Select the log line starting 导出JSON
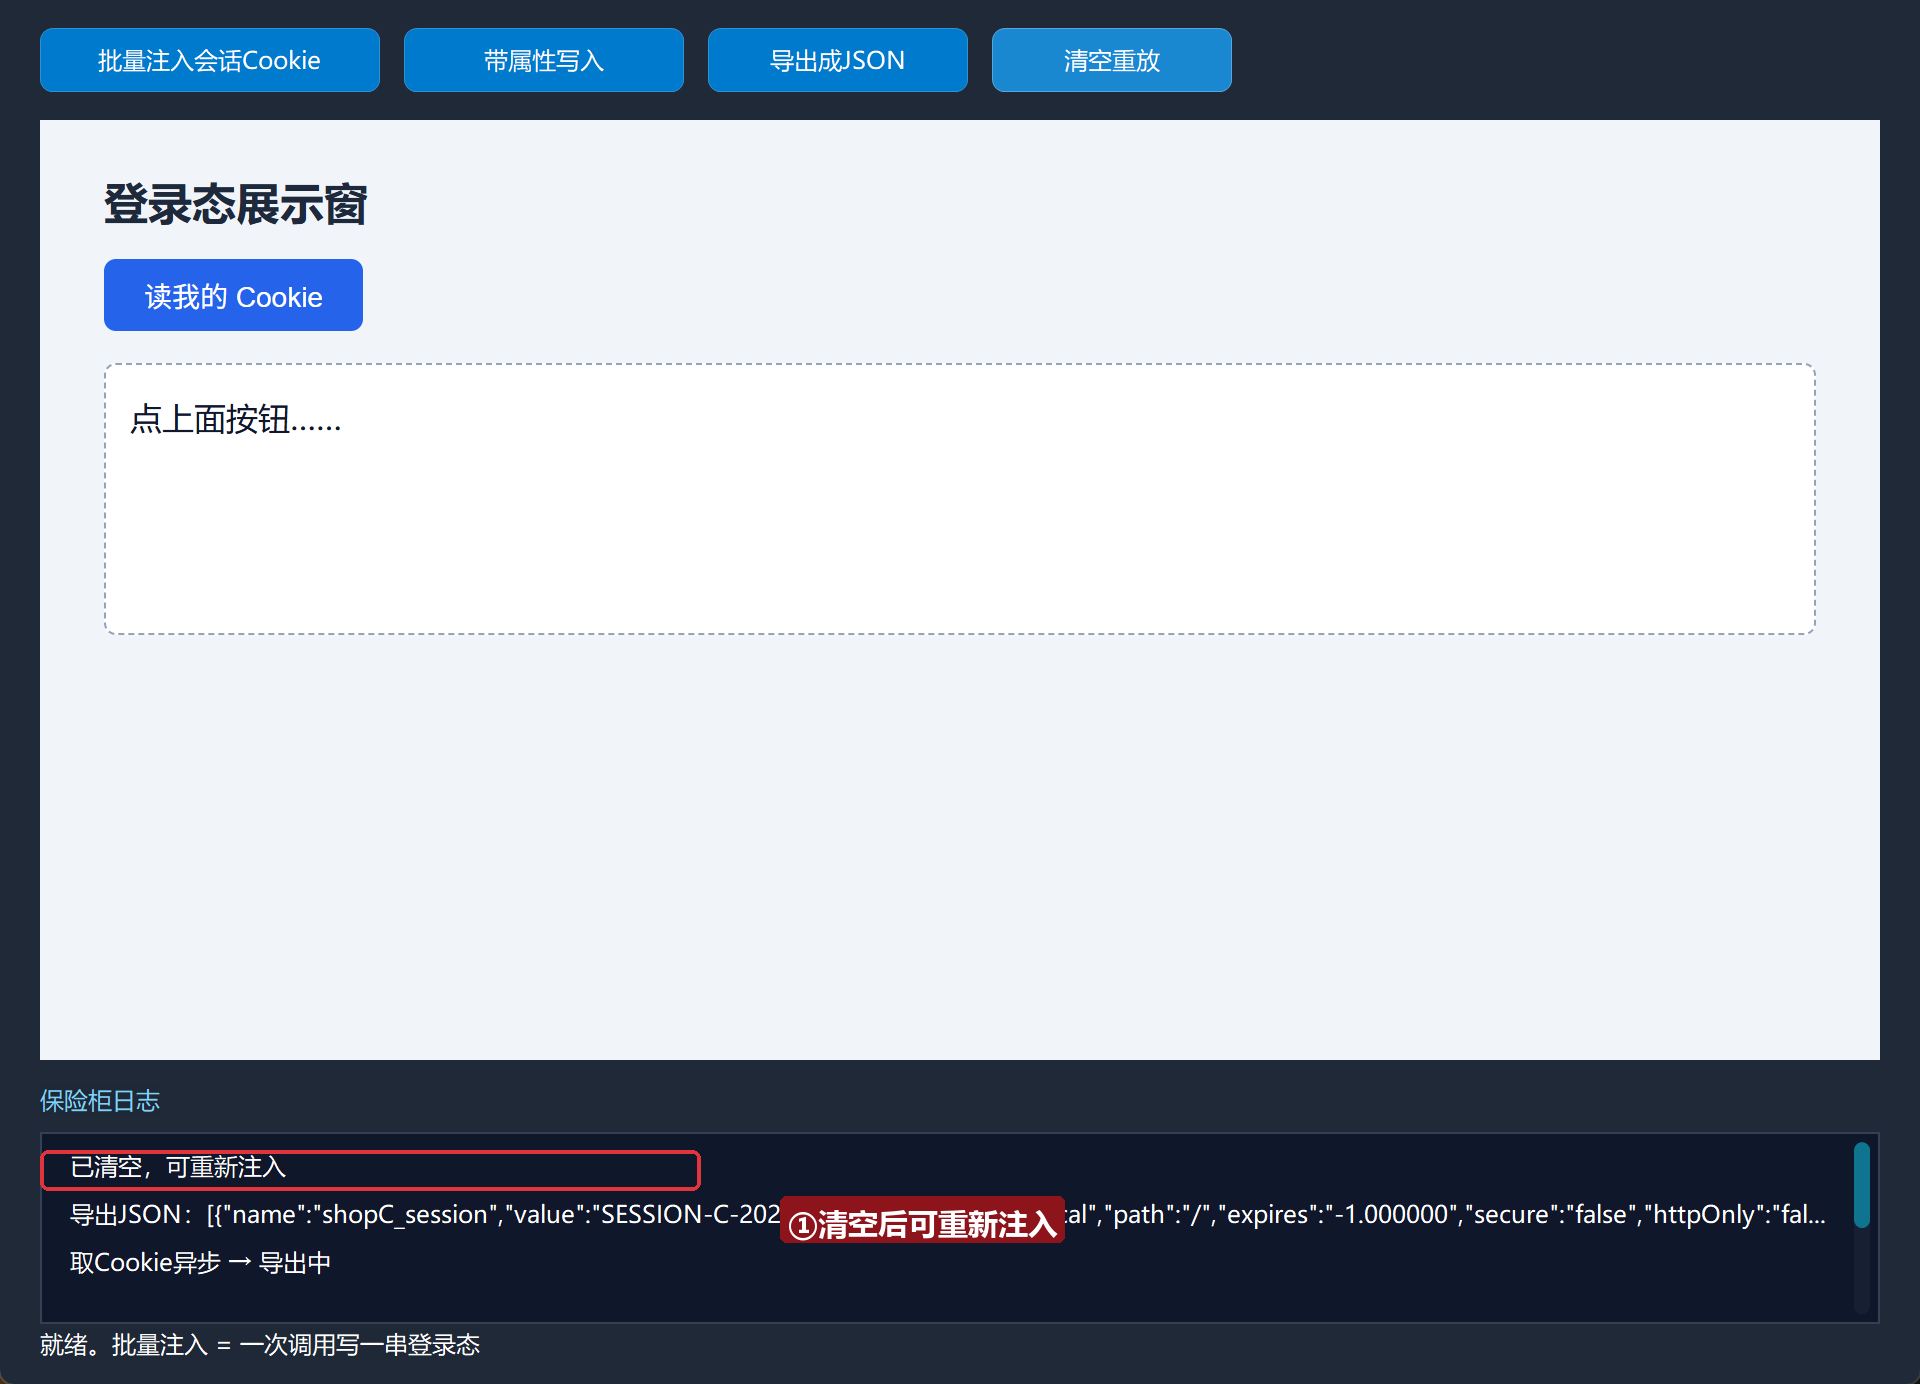The height and width of the screenshot is (1384, 1920). click(x=948, y=1214)
